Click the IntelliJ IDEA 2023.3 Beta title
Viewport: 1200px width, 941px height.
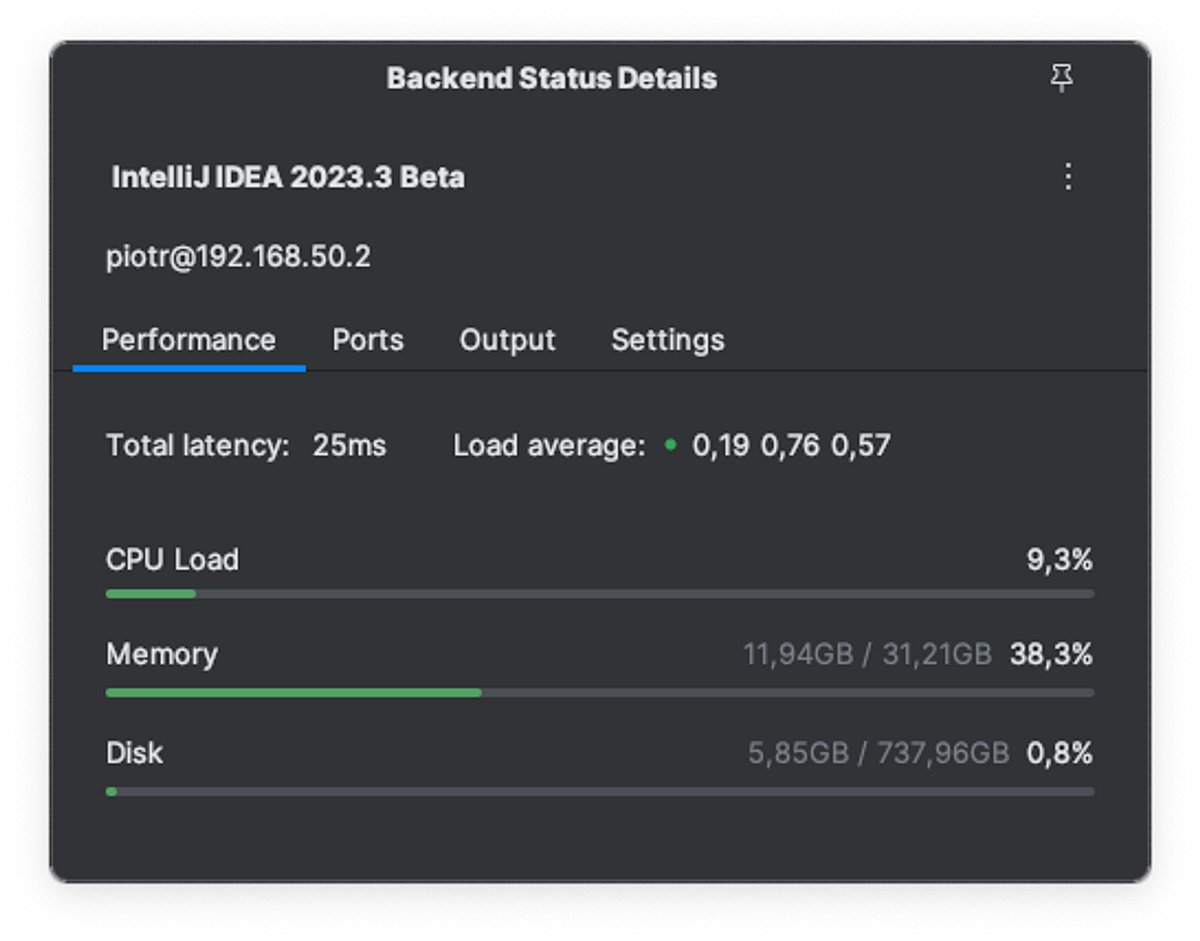(x=288, y=177)
